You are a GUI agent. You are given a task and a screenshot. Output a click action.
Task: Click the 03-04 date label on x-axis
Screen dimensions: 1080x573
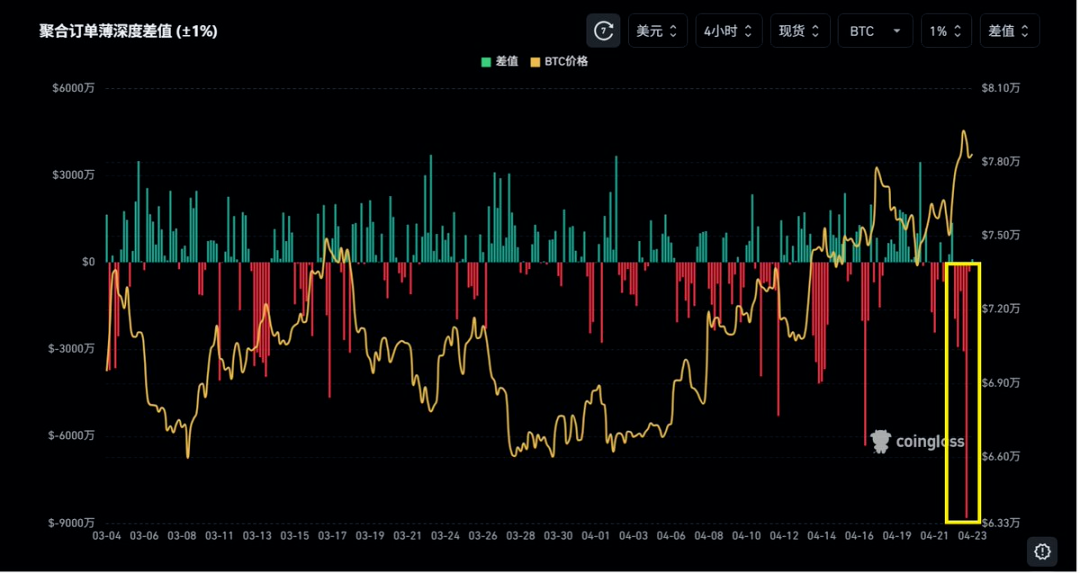click(107, 536)
